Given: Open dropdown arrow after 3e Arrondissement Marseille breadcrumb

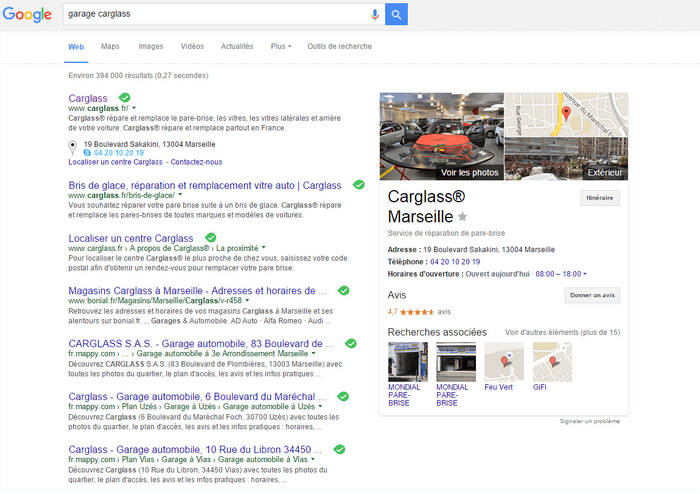Looking at the screenshot, I should [x=313, y=353].
